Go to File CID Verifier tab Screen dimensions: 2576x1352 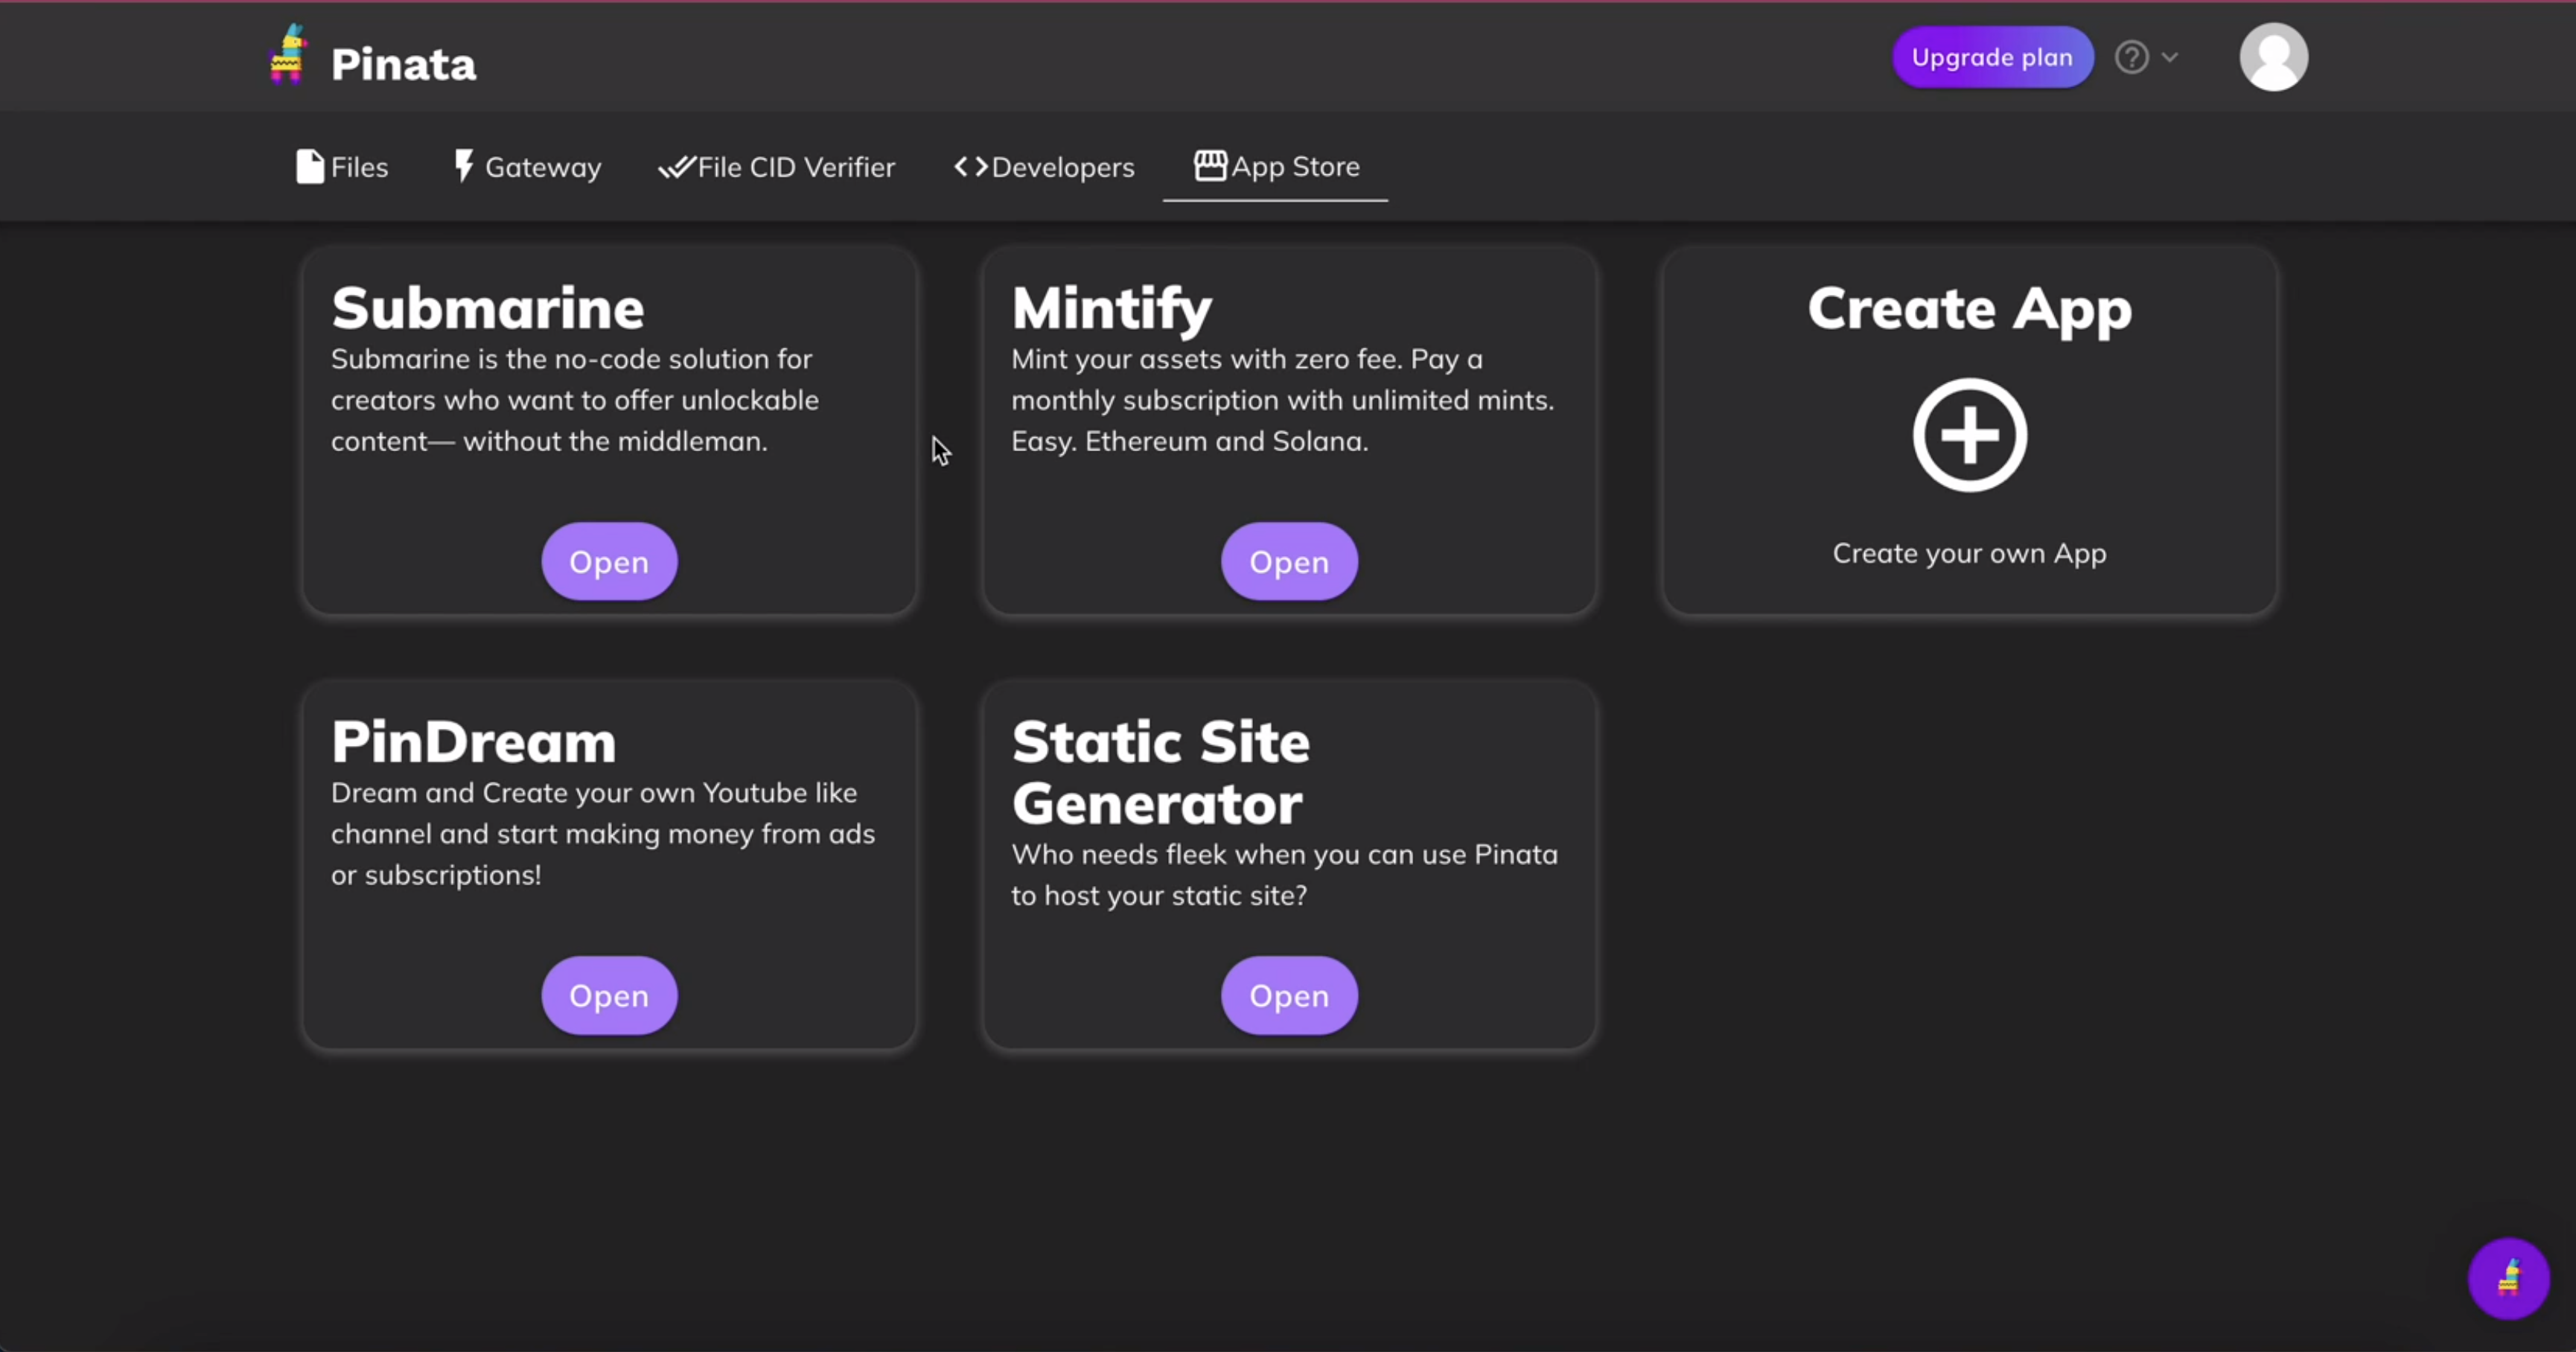coord(776,166)
